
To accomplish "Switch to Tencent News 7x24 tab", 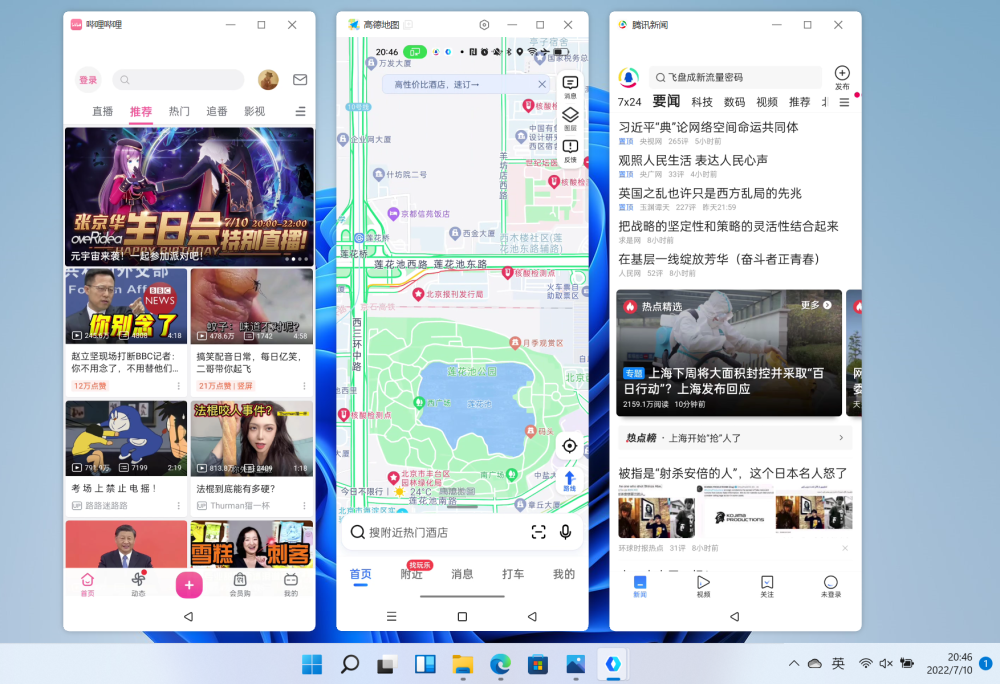I will point(629,102).
